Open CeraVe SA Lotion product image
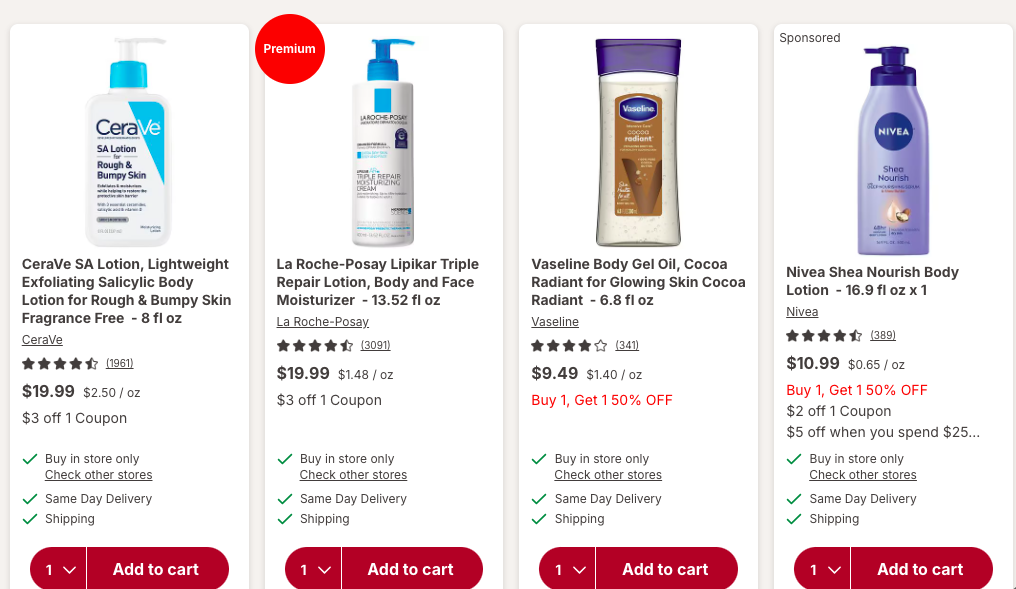The height and width of the screenshot is (589, 1016). pyautogui.click(x=129, y=143)
